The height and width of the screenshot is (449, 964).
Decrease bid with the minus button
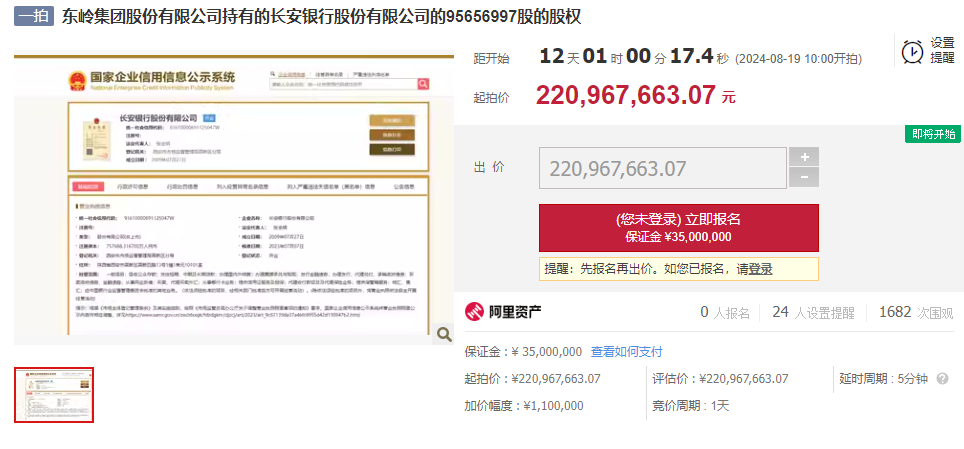pos(803,178)
